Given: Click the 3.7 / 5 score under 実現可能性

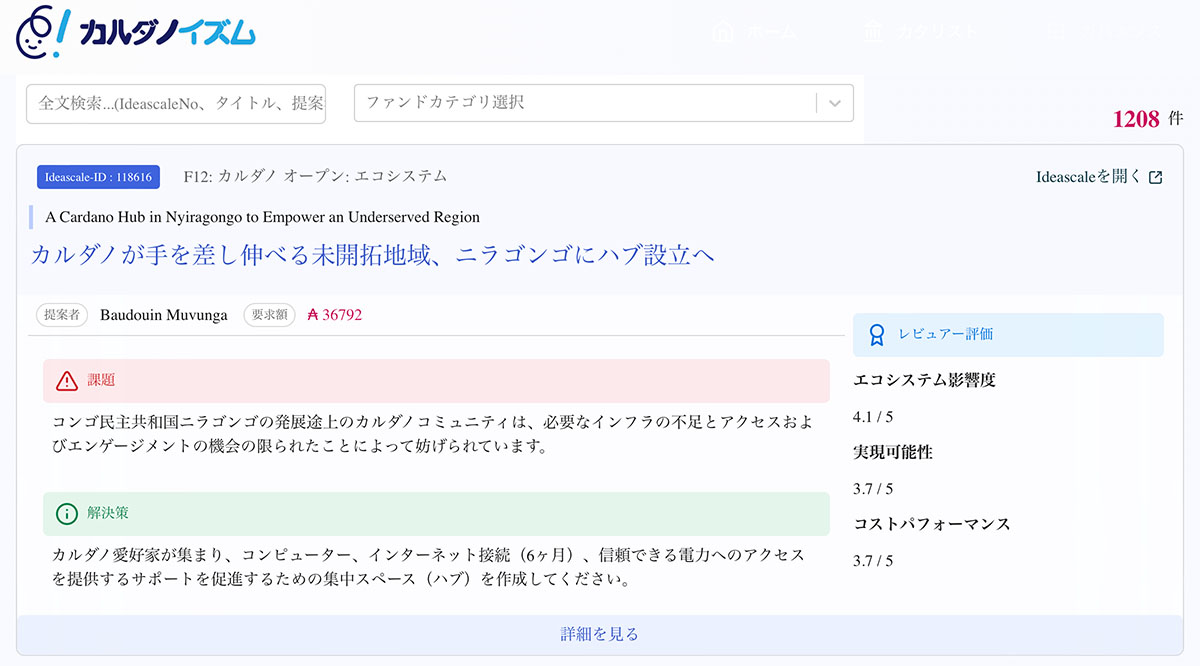Looking at the screenshot, I should [873, 488].
